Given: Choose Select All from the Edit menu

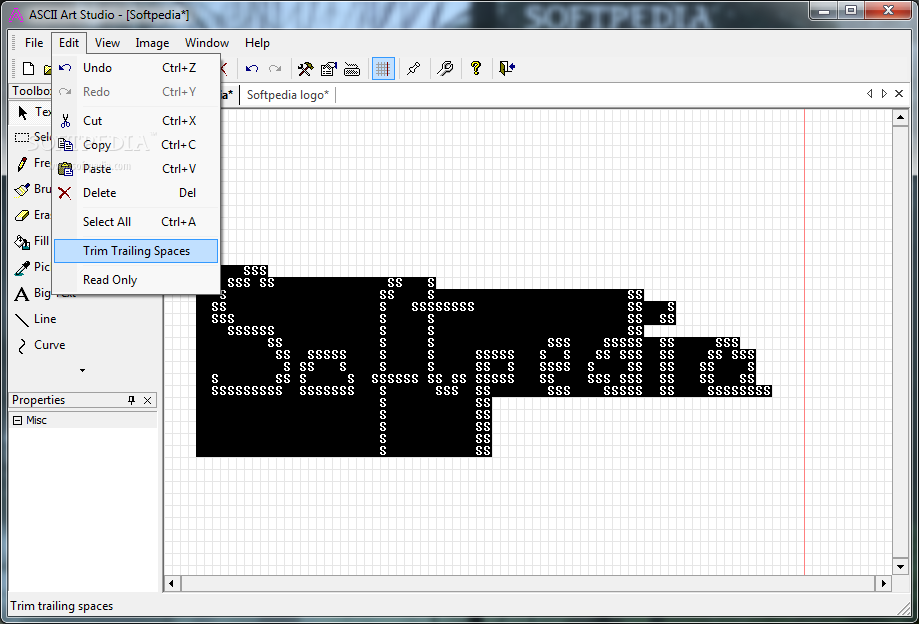Looking at the screenshot, I should pos(136,222).
